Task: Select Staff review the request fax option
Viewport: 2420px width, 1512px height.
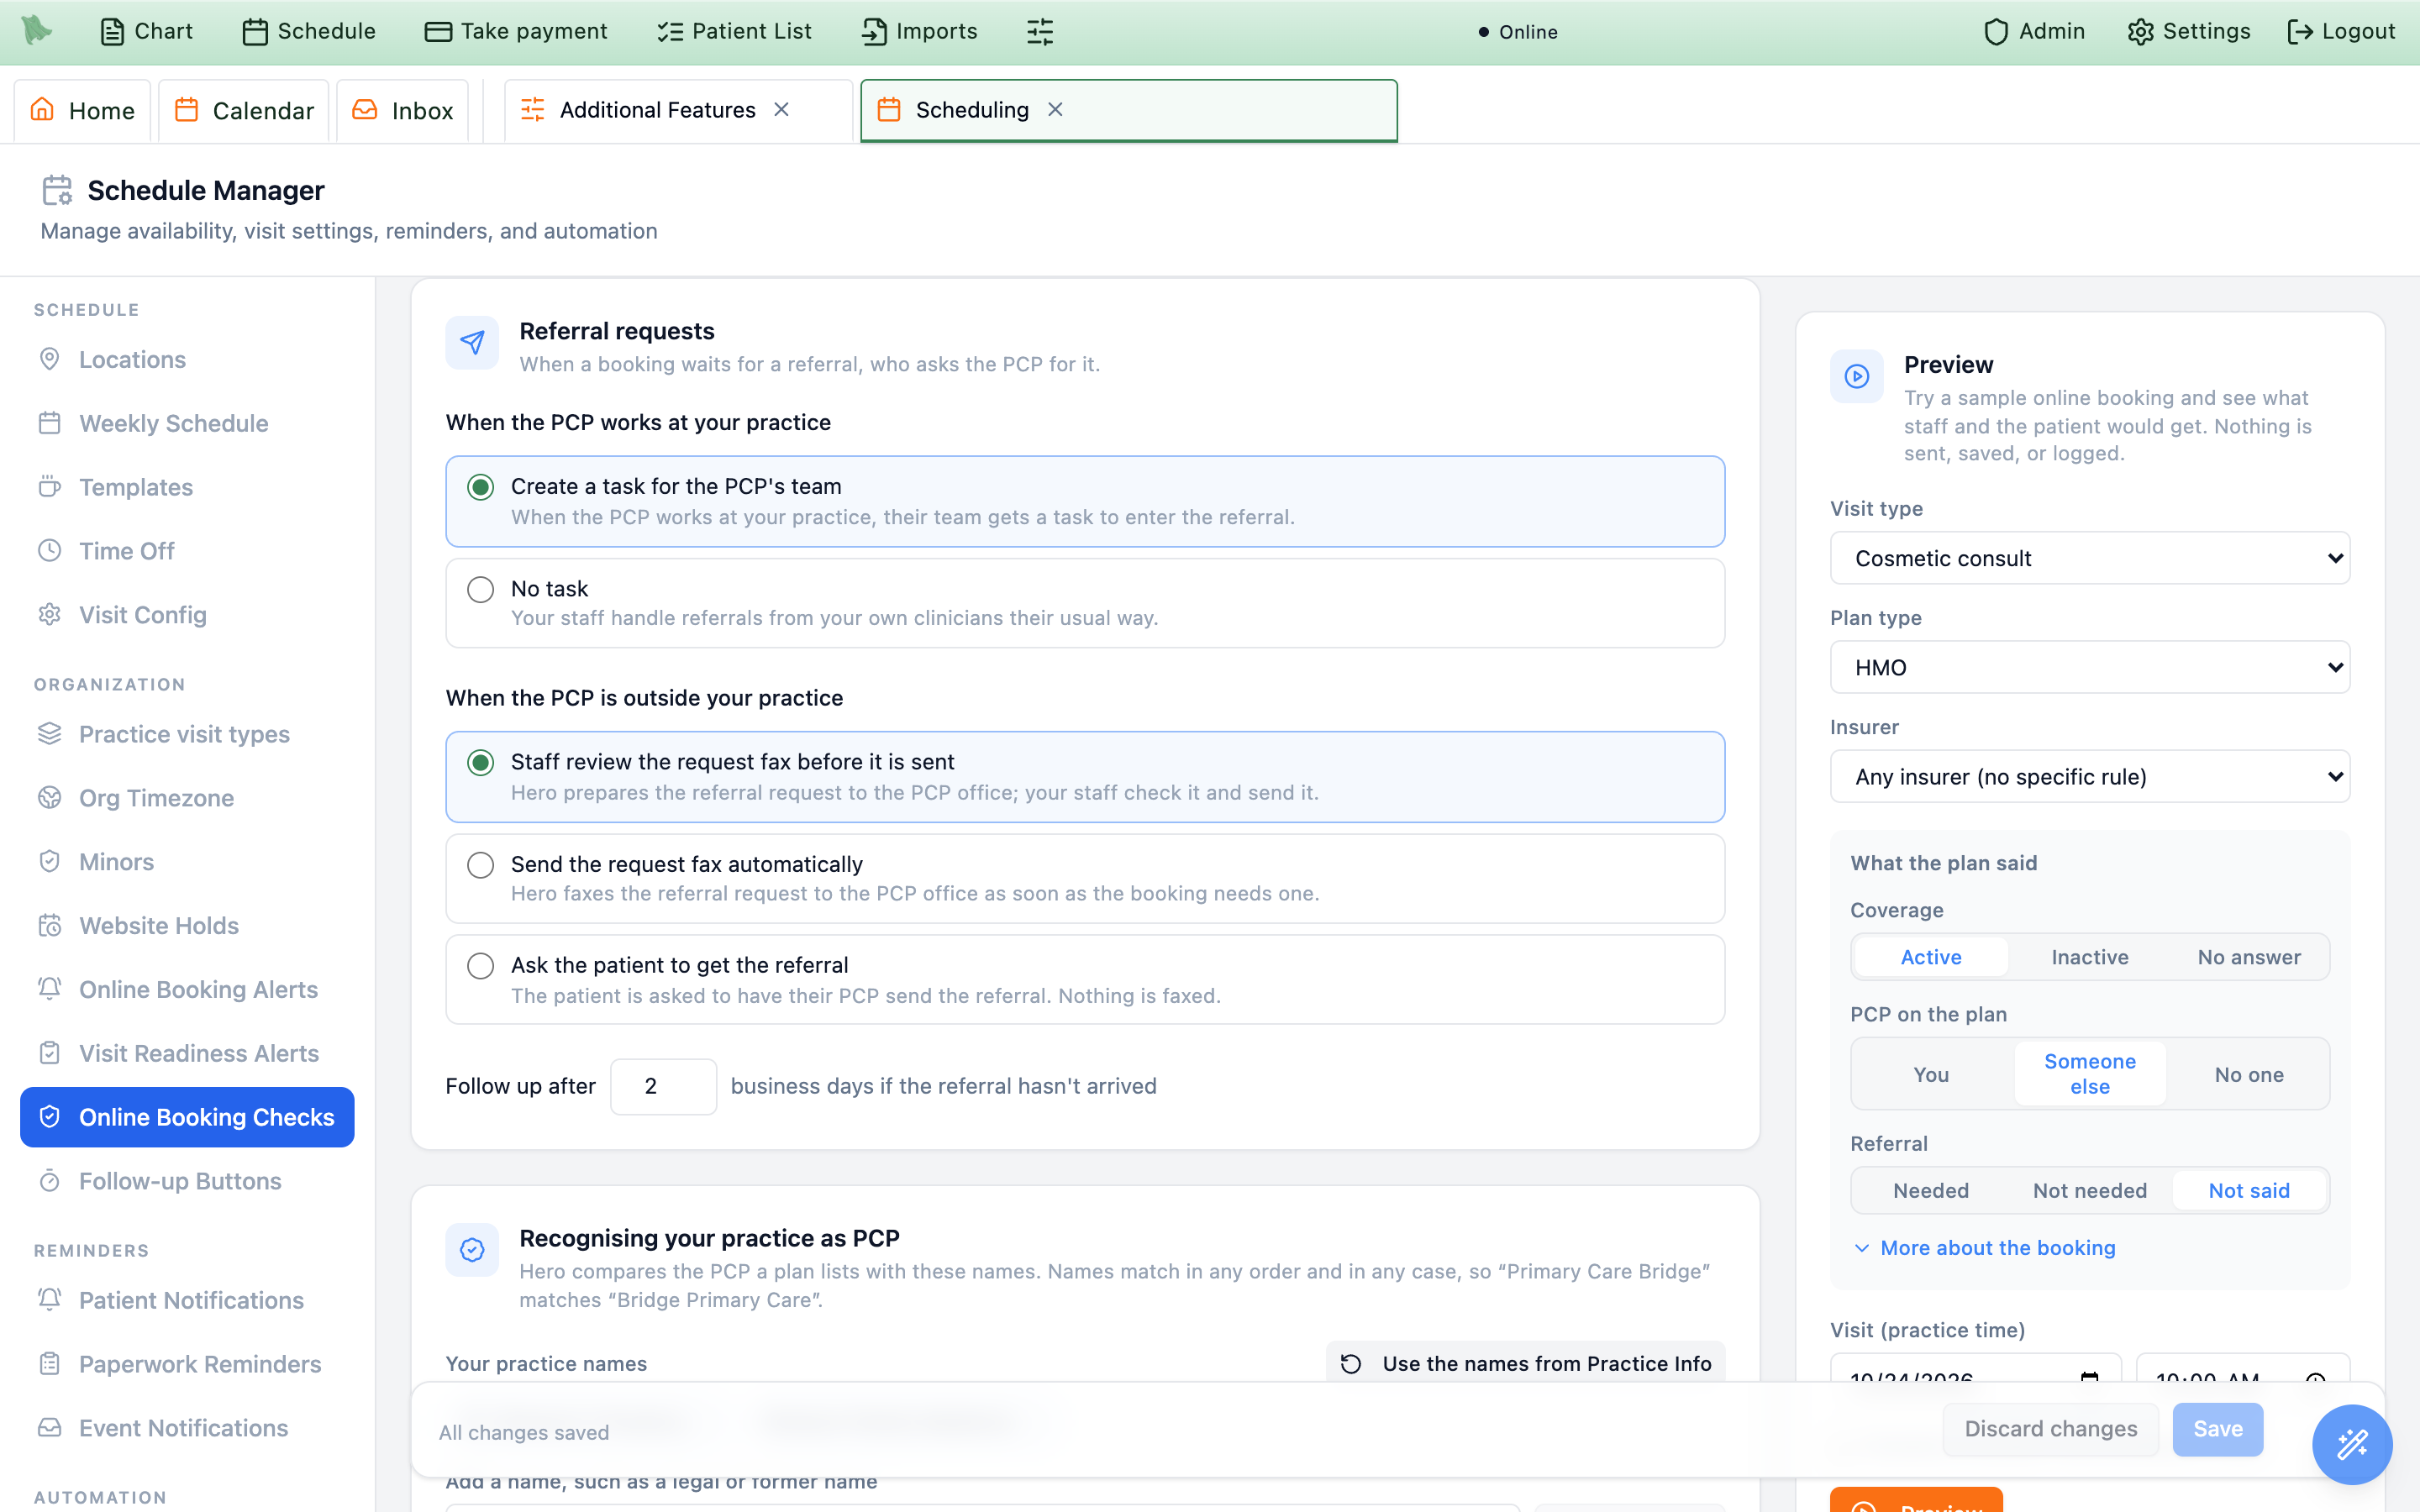Action: 1085,777
